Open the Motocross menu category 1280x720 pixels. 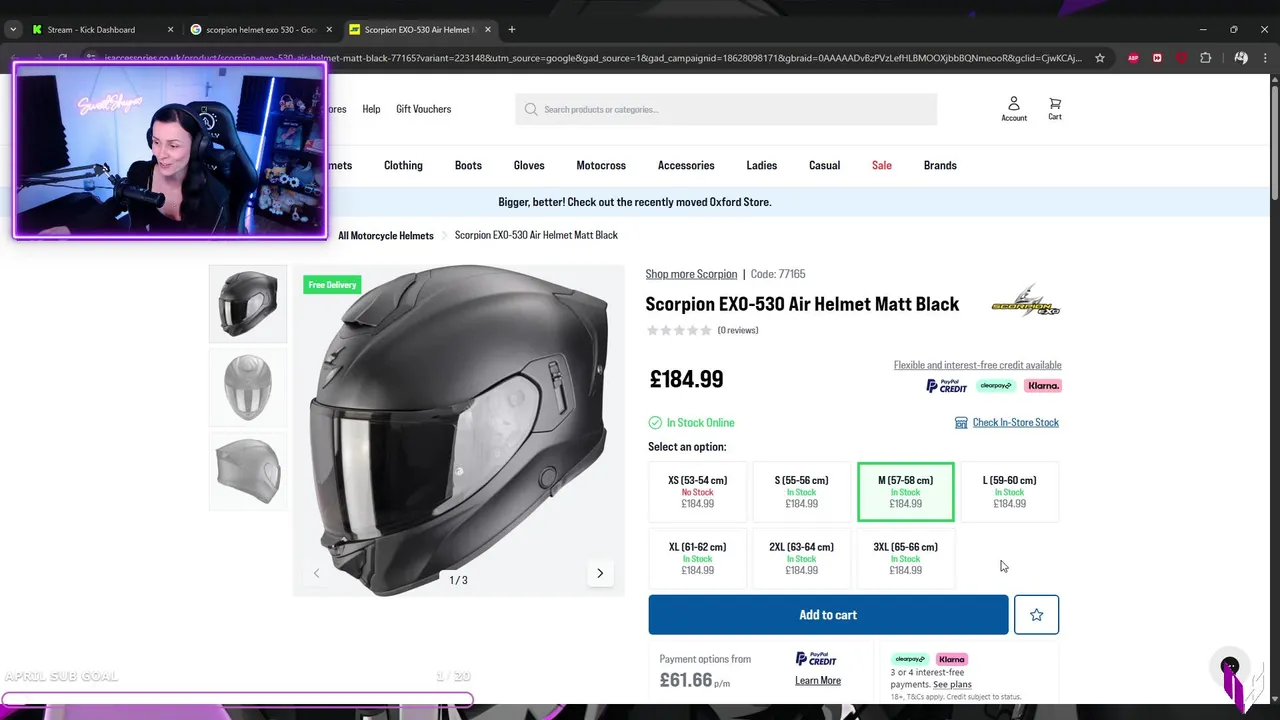(x=601, y=165)
